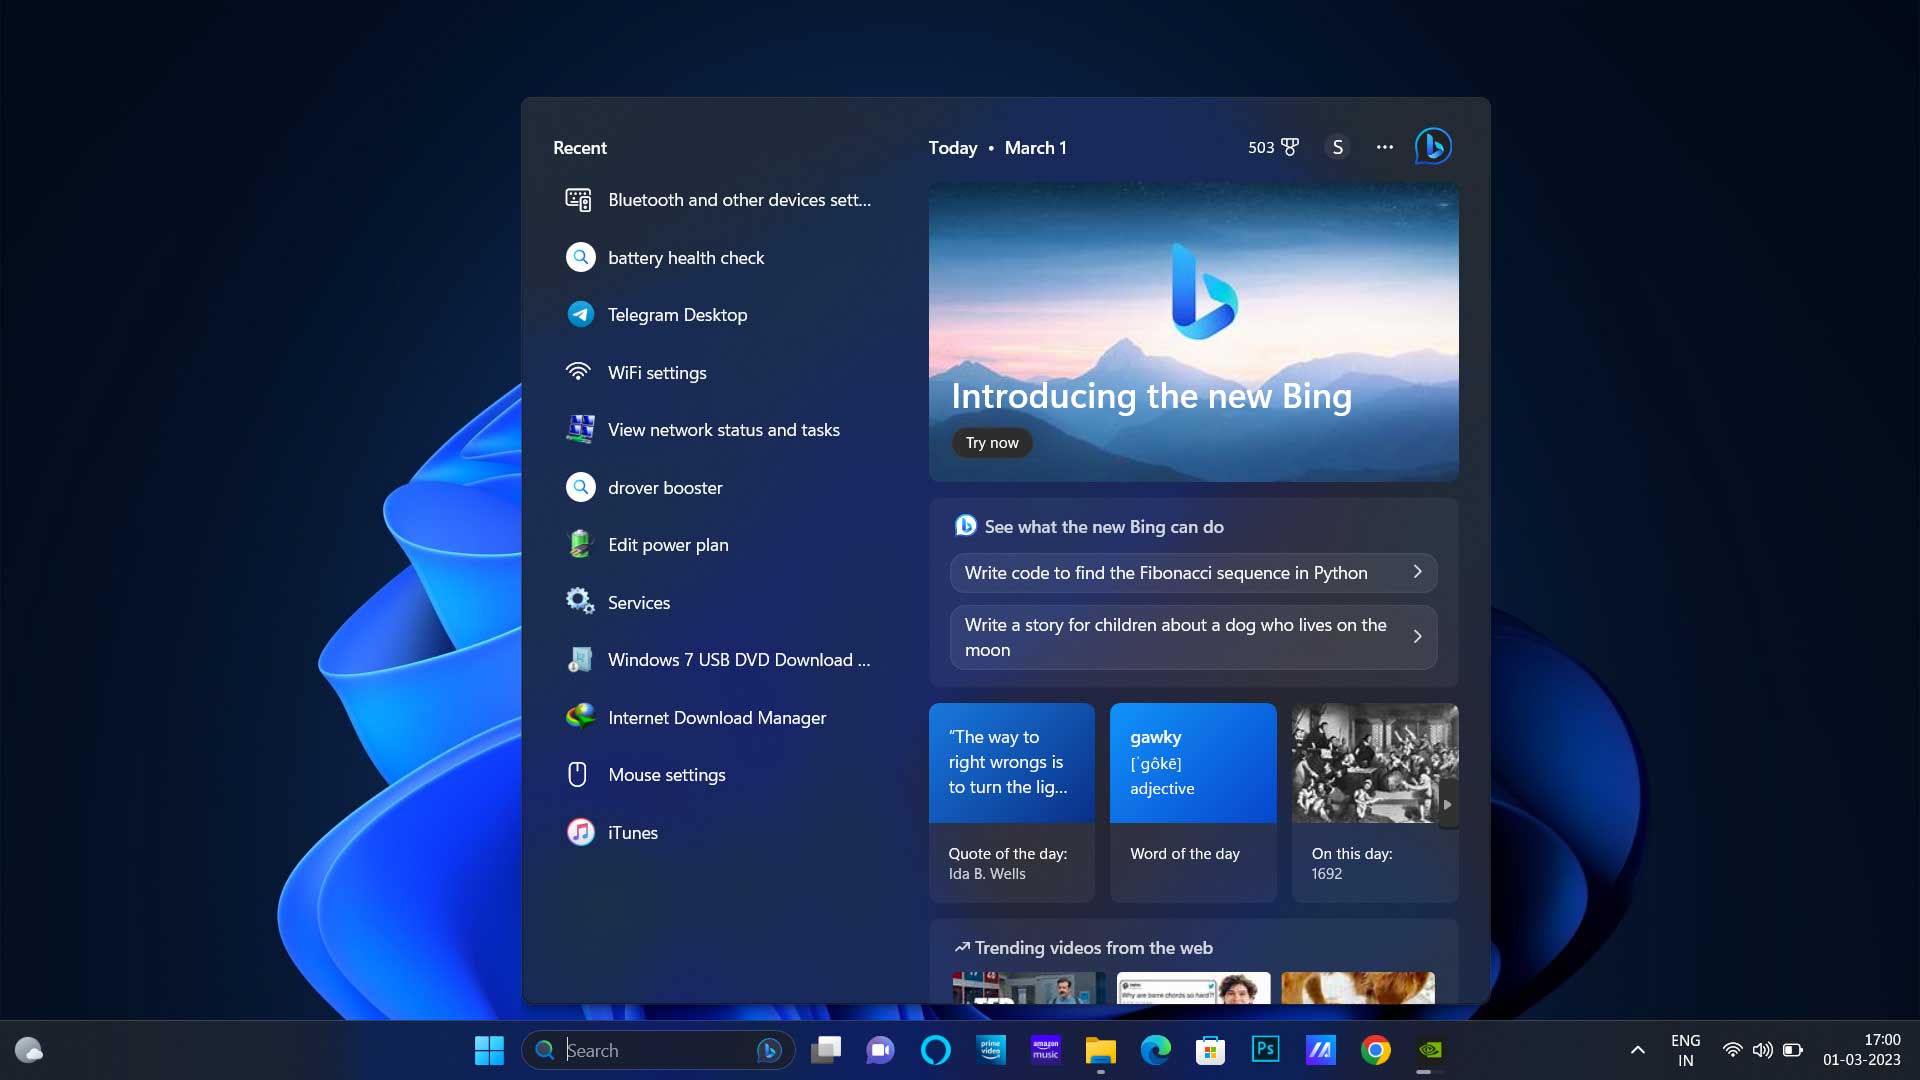This screenshot has width=1920, height=1080.
Task: Open the three-dots options menu
Action: (1385, 147)
